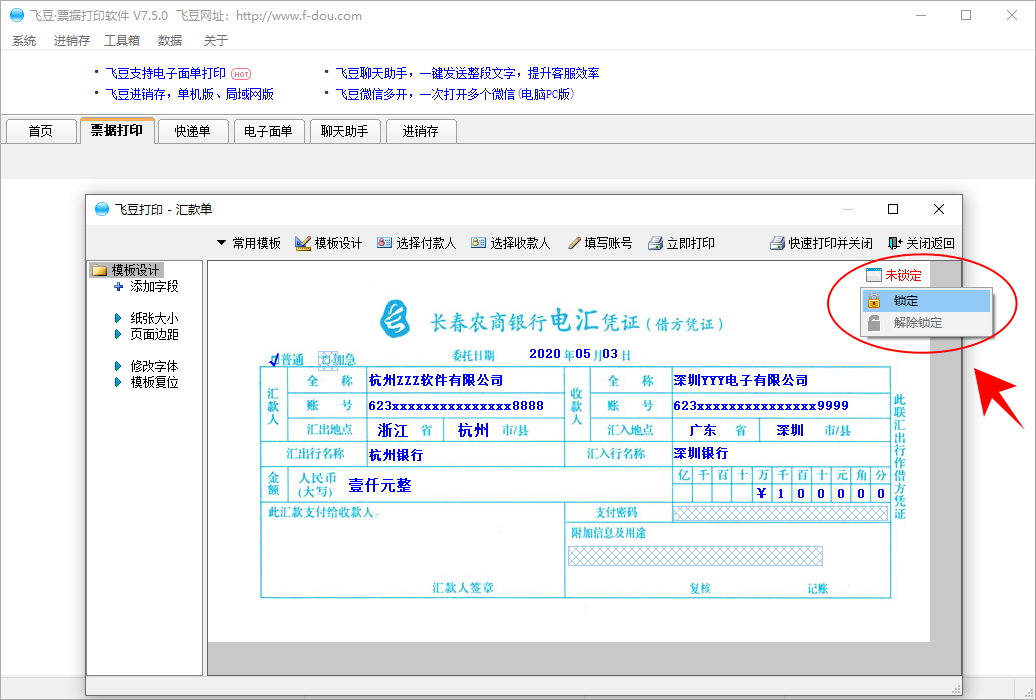Minimize the 飞豆打印 - 汇款单 window

click(848, 209)
